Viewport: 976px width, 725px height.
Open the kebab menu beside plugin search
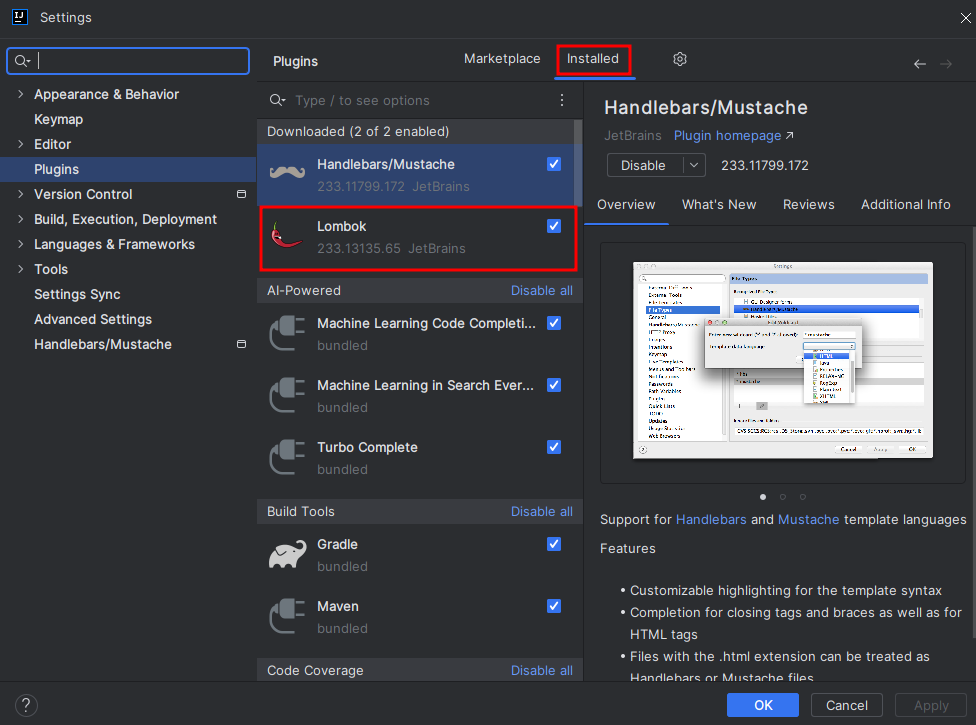tap(562, 100)
